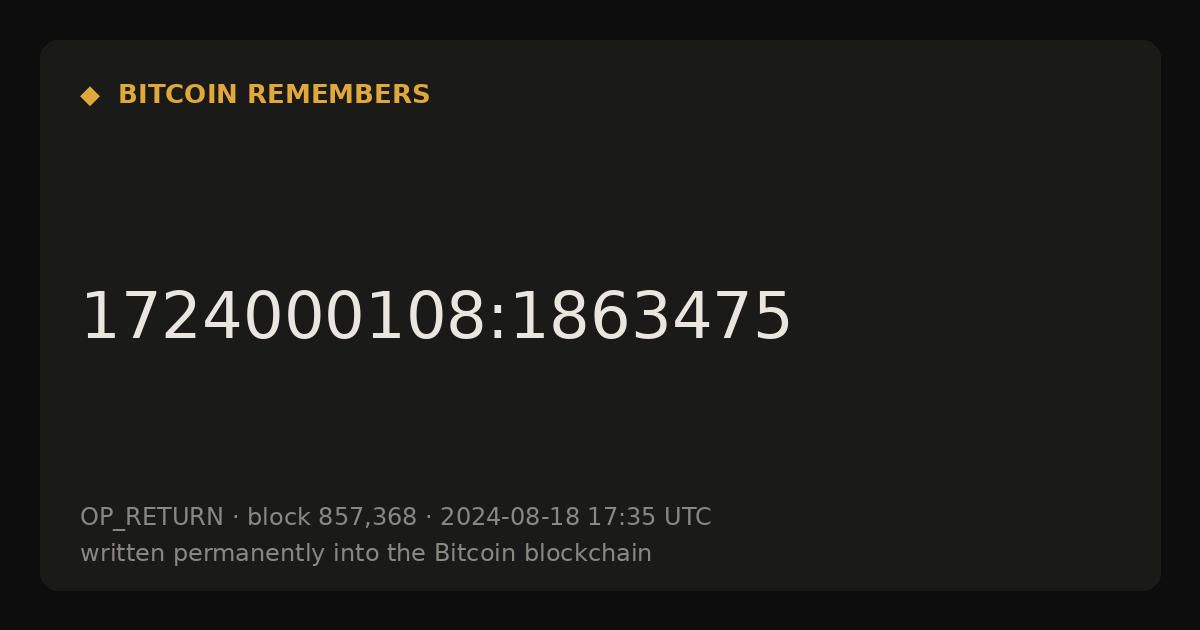The width and height of the screenshot is (1200, 630).
Task: Click the OP_RETURN label
Action: click(152, 518)
